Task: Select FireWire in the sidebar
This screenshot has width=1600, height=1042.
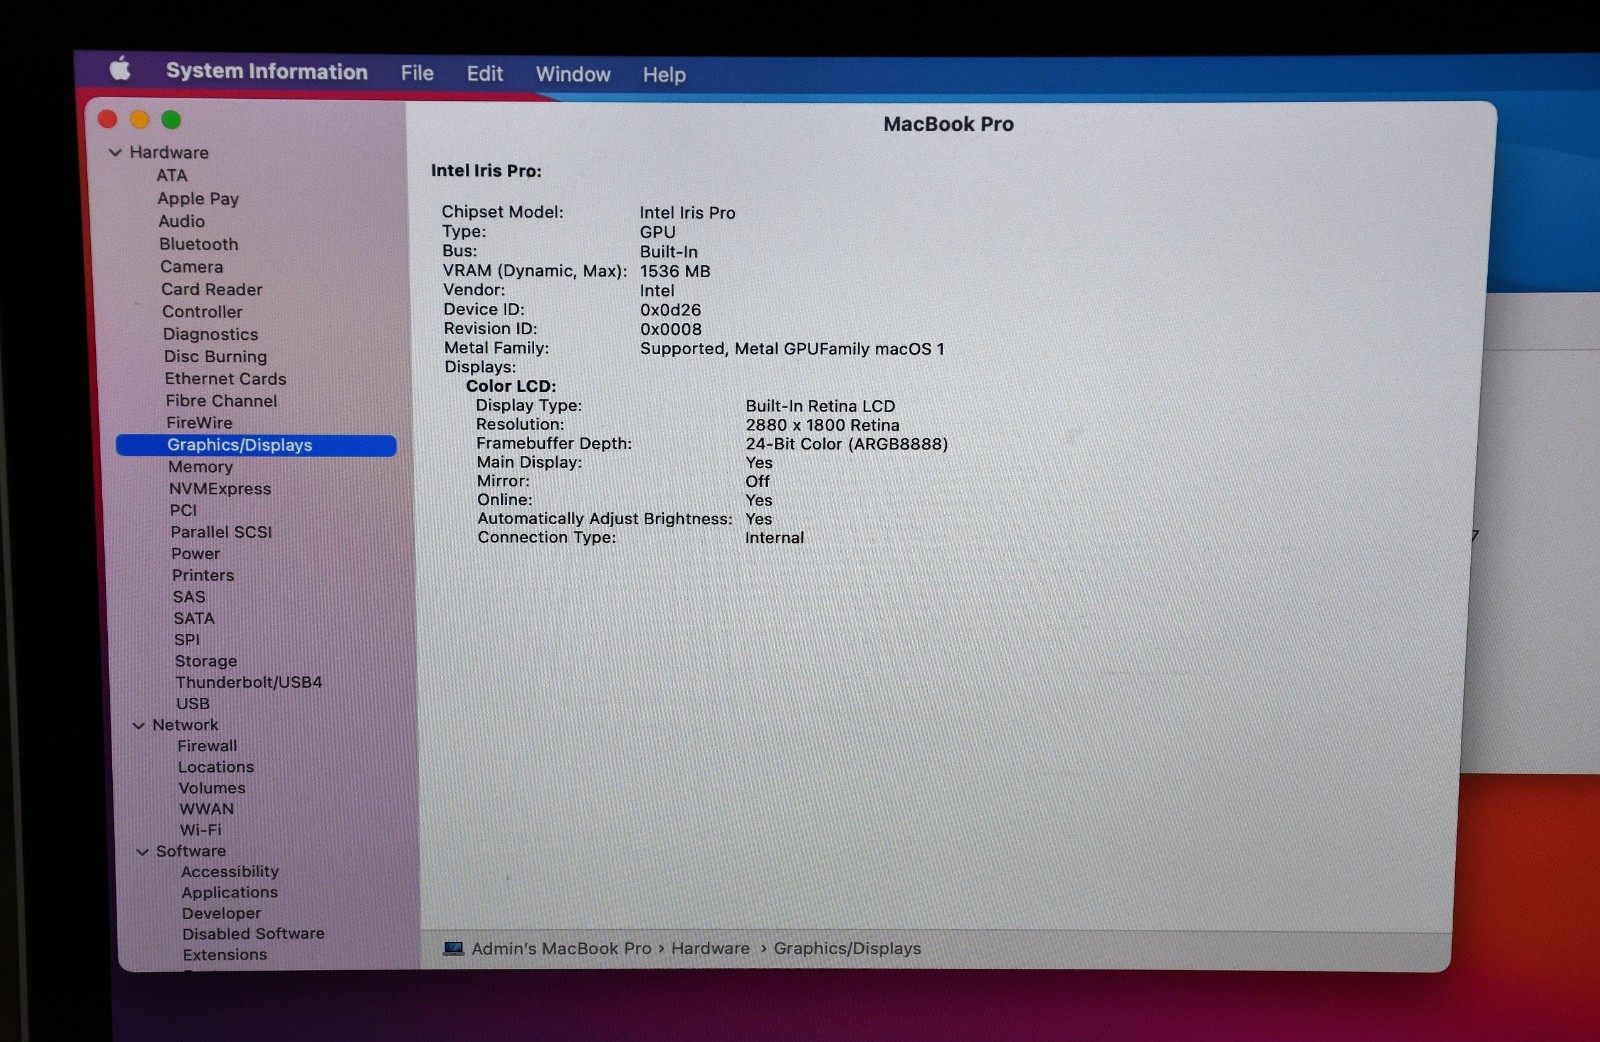Action: (199, 422)
